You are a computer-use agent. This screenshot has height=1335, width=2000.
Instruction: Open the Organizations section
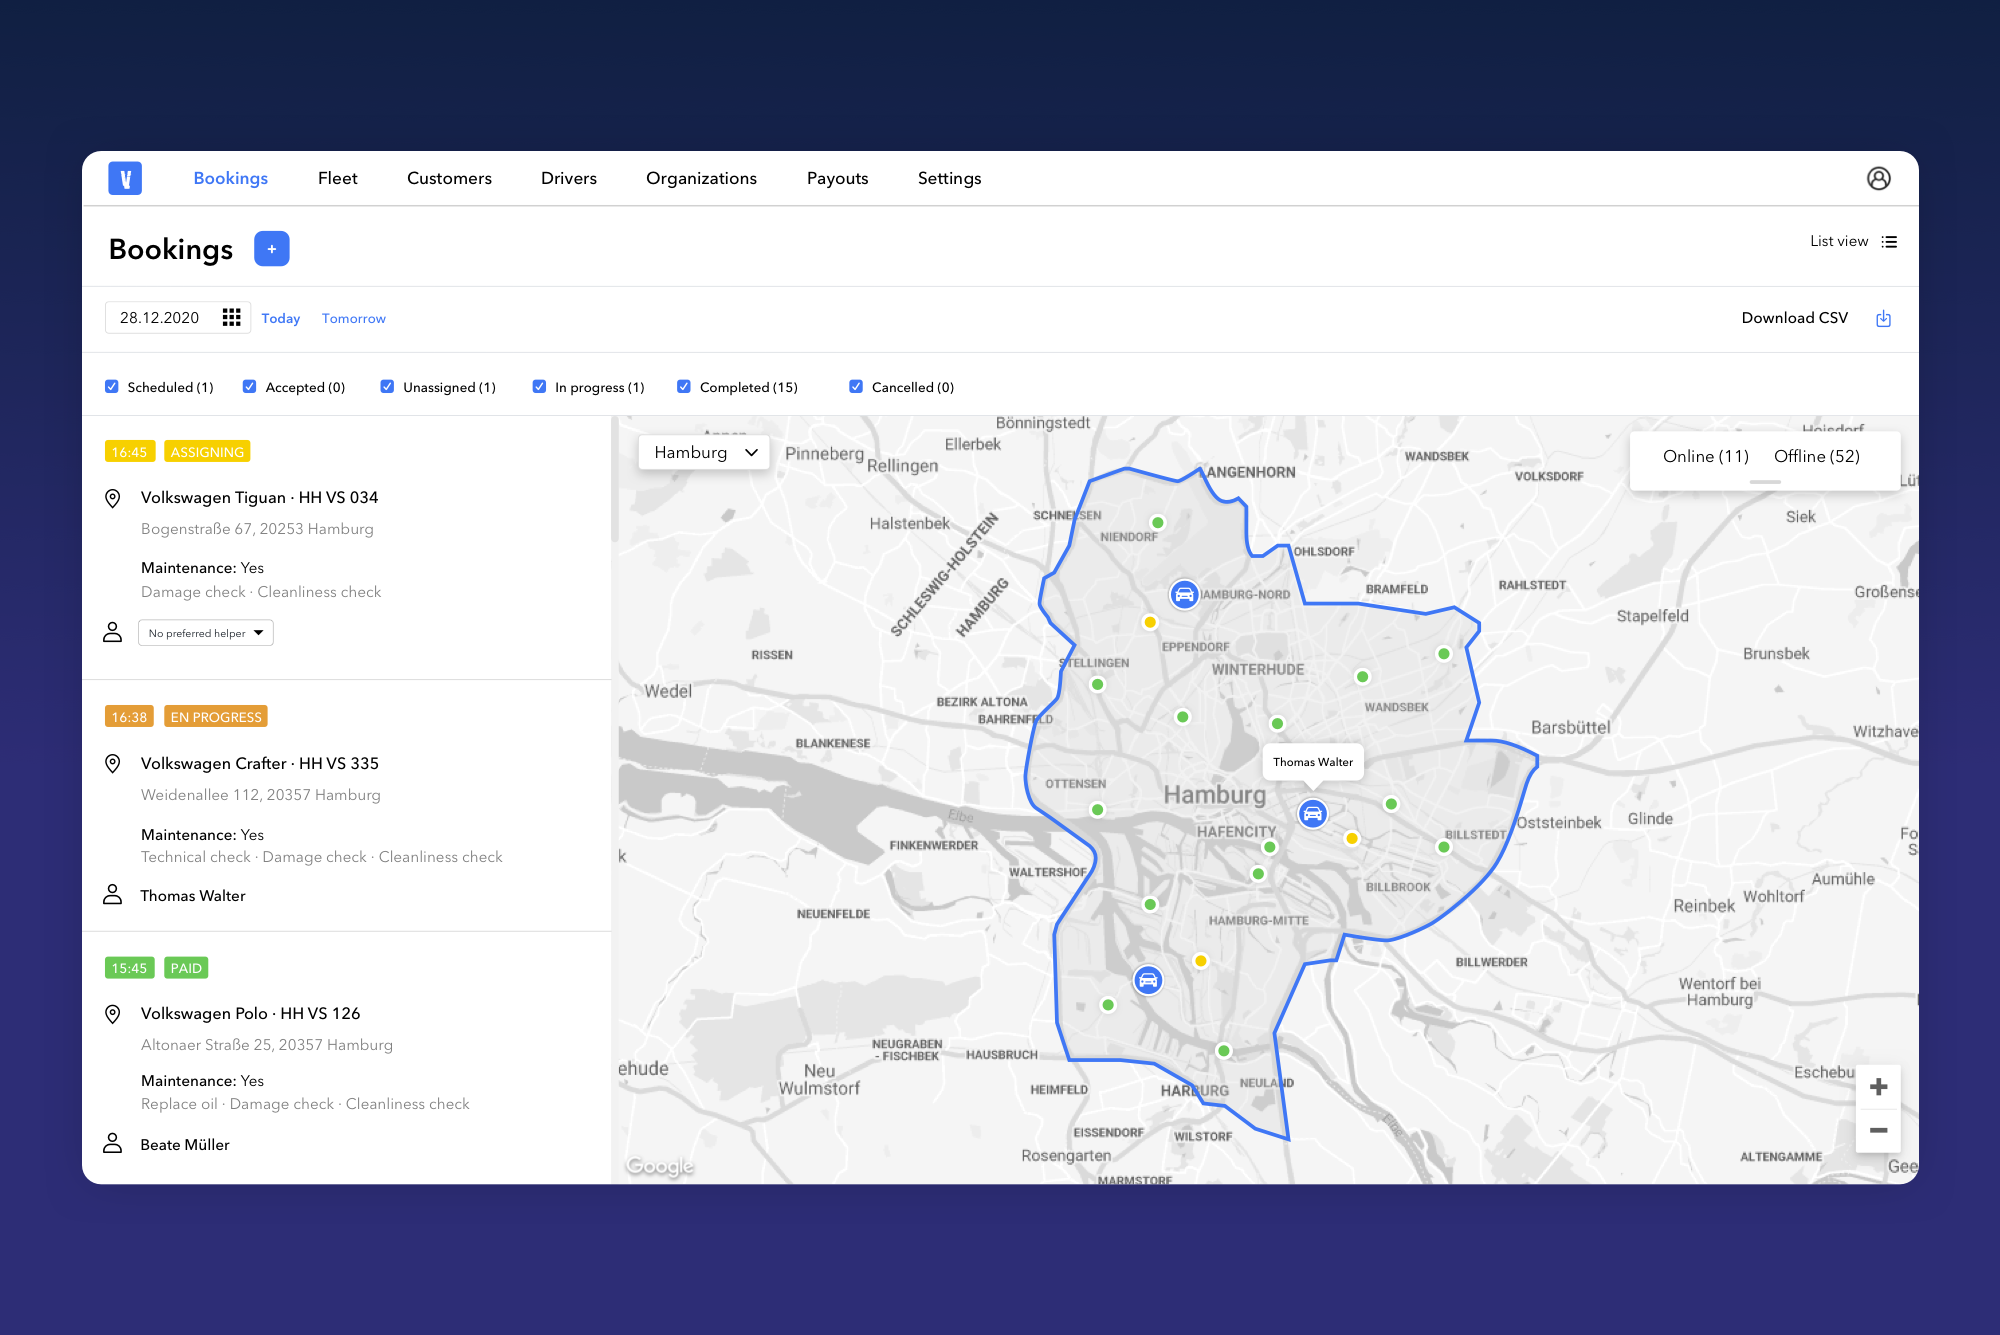point(701,177)
